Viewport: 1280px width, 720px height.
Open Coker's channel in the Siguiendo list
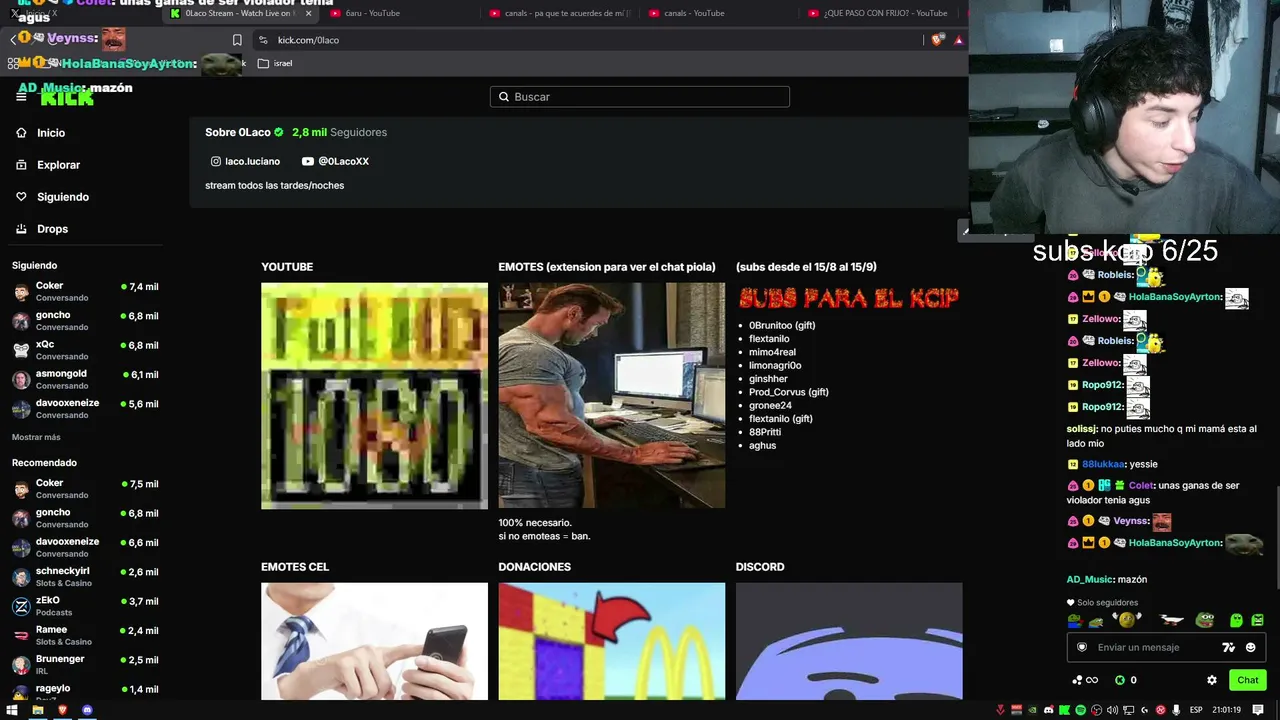(85, 291)
